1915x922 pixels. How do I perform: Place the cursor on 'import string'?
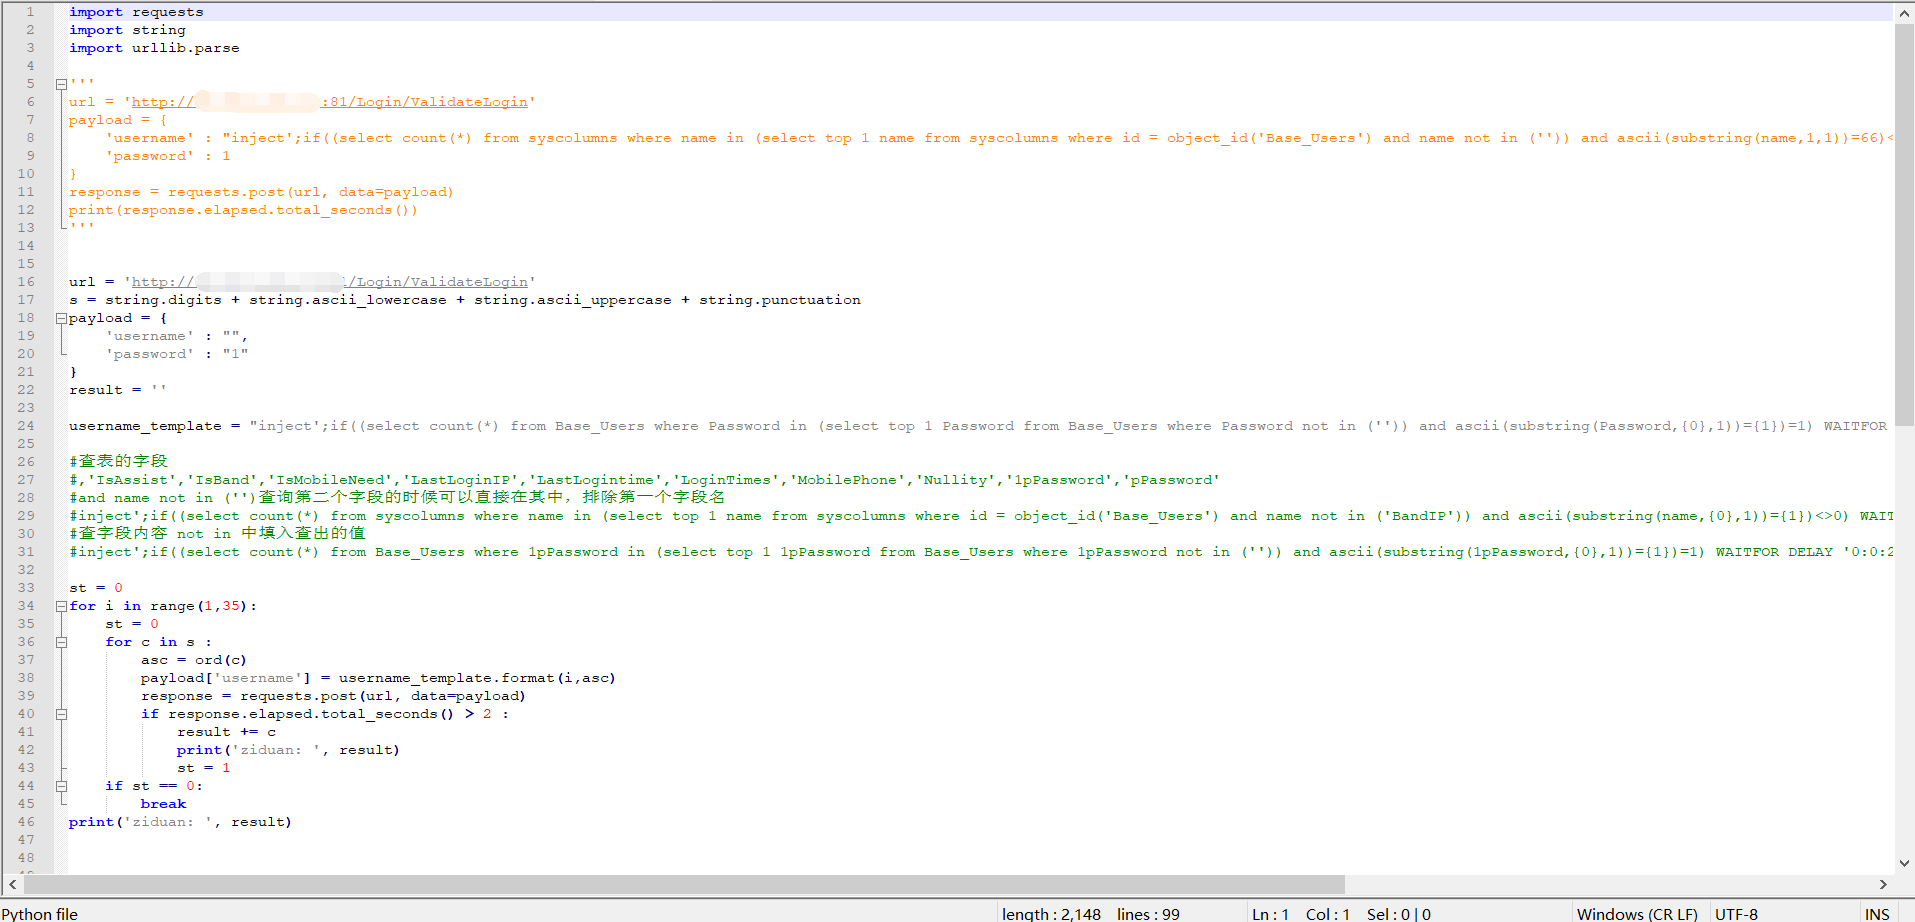127,30
